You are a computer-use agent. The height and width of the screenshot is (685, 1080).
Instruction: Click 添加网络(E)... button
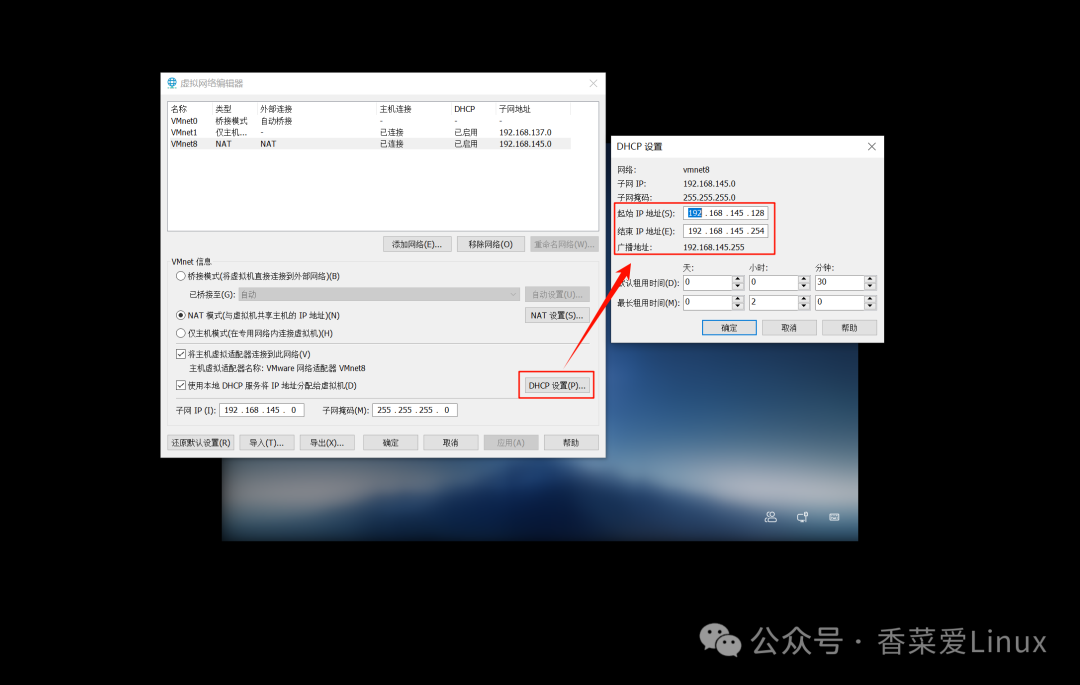417,244
